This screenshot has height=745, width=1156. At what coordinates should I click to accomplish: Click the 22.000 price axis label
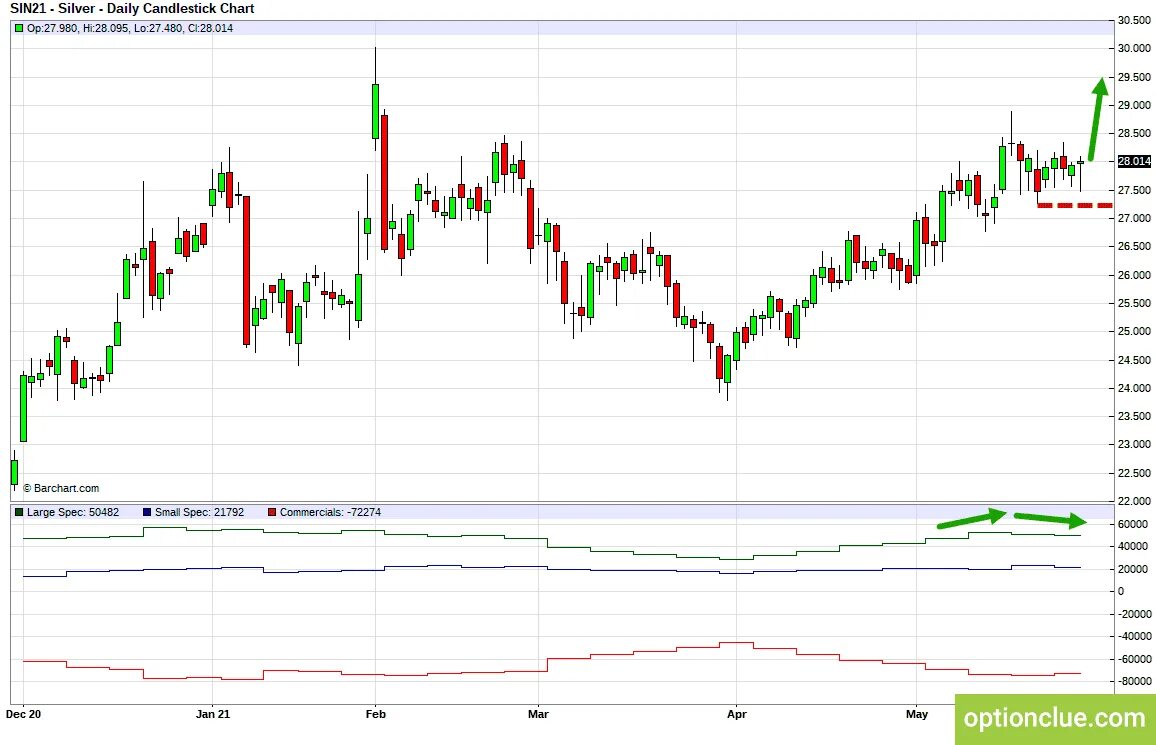pyautogui.click(x=1134, y=501)
